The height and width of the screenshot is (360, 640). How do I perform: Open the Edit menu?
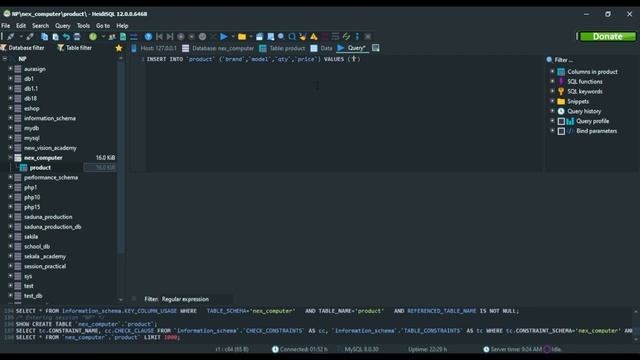click(21, 26)
